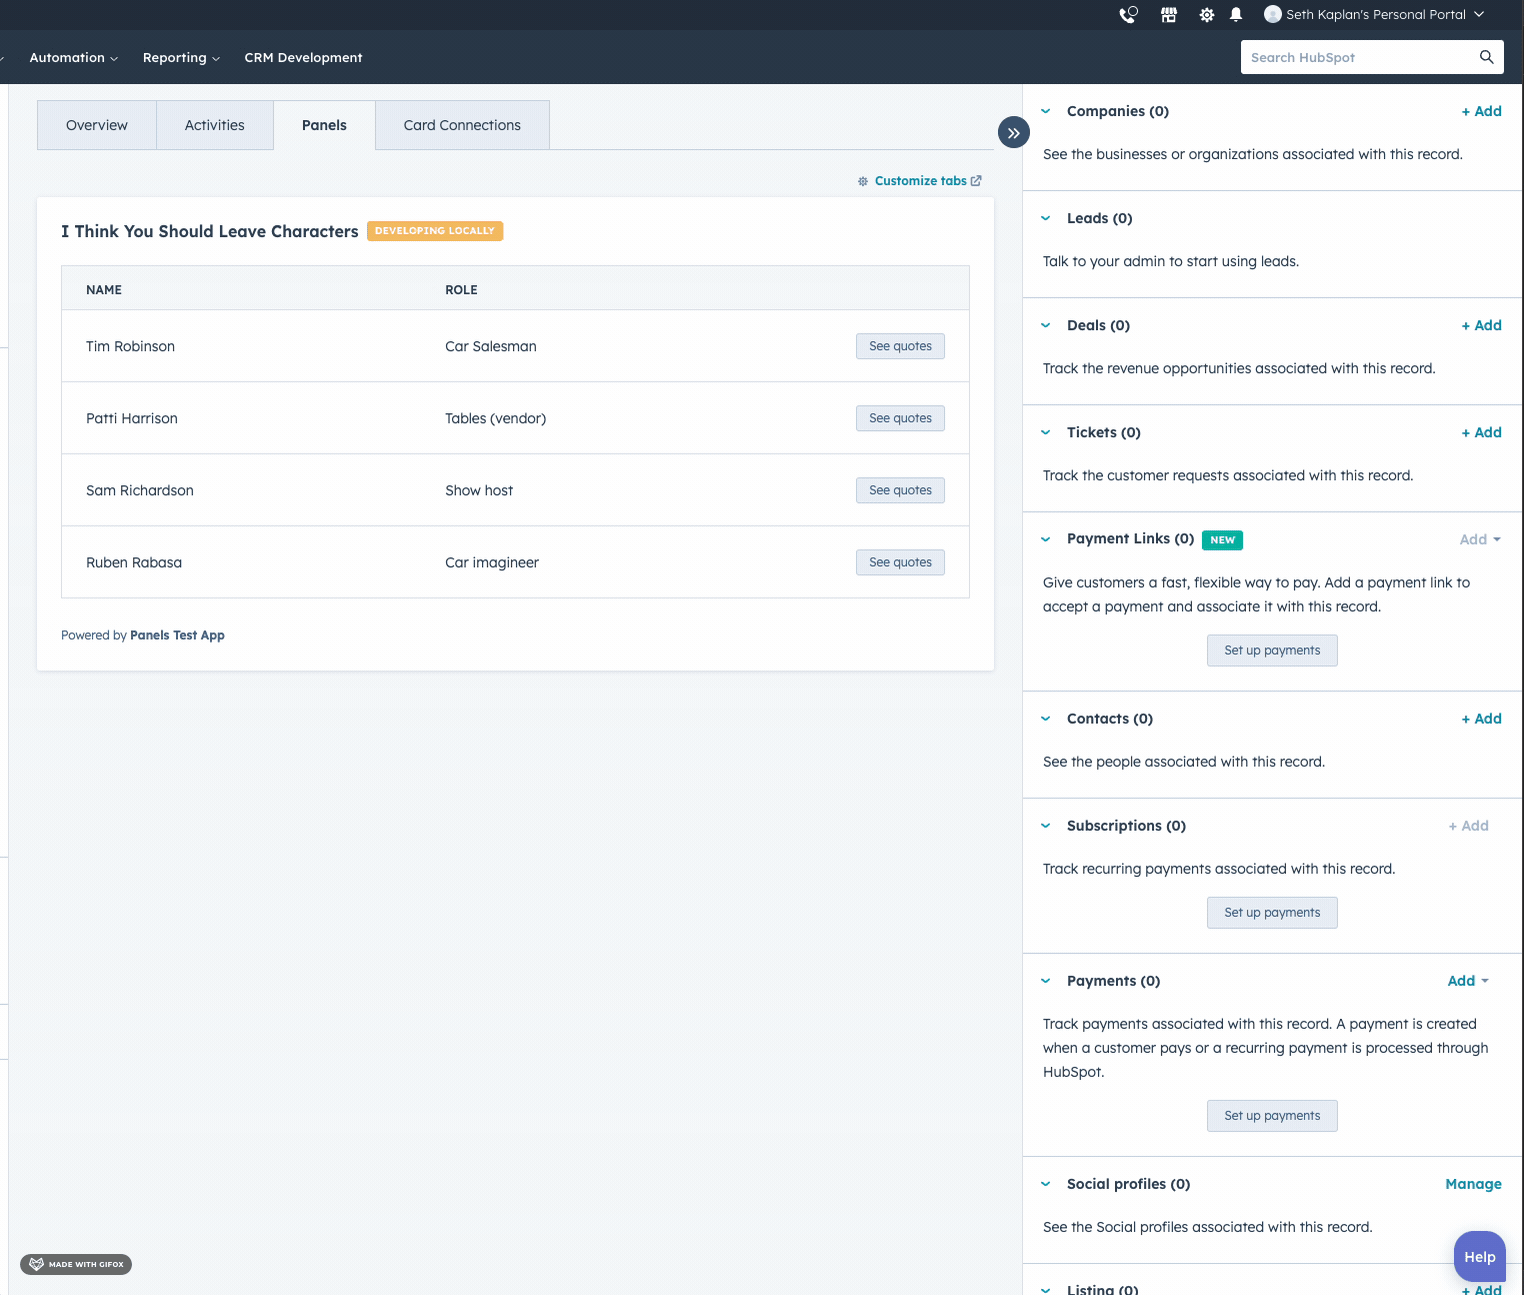The height and width of the screenshot is (1295, 1524).
Task: Open the settings gear icon
Action: [1207, 15]
